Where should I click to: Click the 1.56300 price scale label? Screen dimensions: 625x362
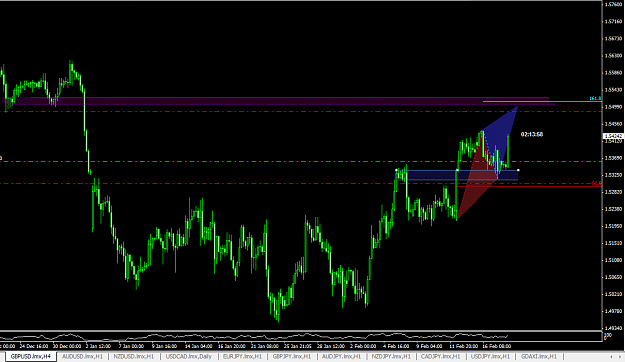click(613, 56)
